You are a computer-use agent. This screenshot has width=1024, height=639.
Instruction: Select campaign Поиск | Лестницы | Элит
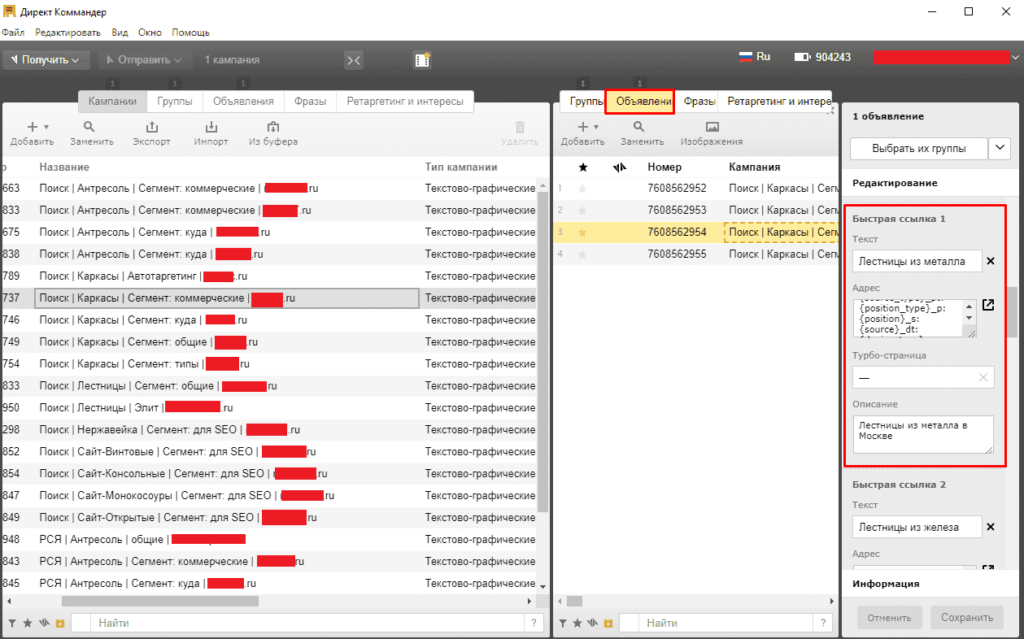(226, 408)
